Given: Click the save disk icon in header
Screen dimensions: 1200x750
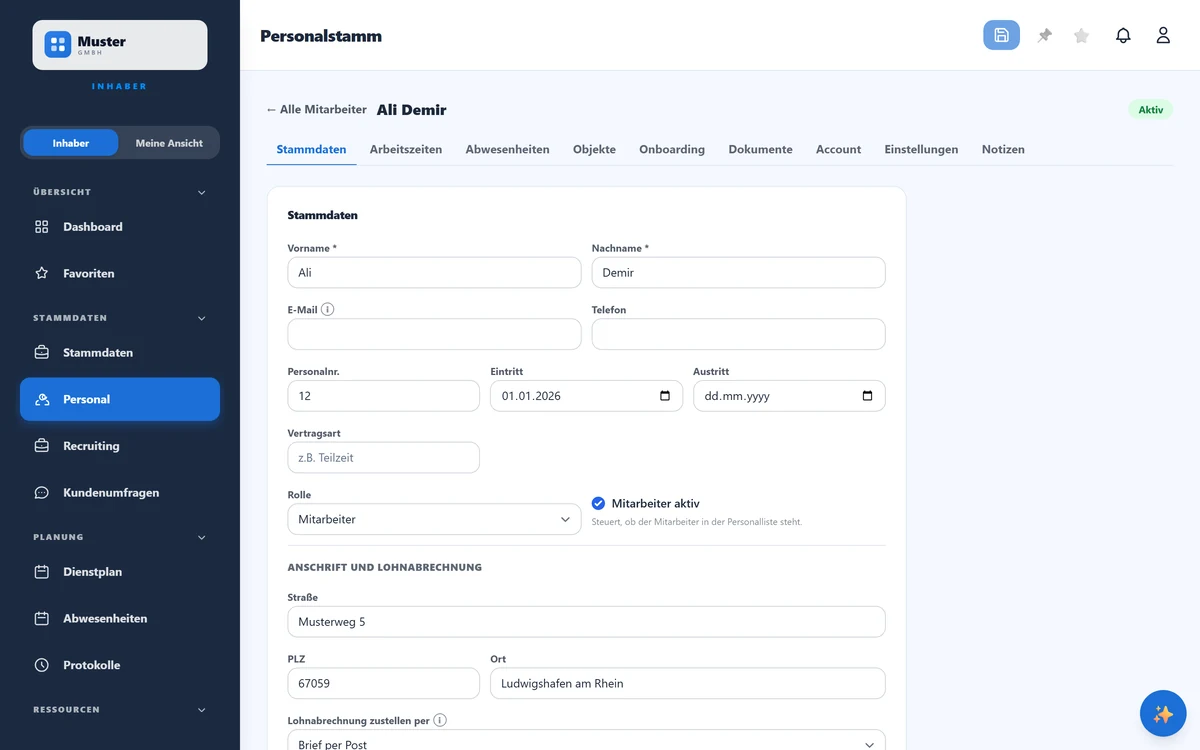Looking at the screenshot, I should click(1001, 35).
